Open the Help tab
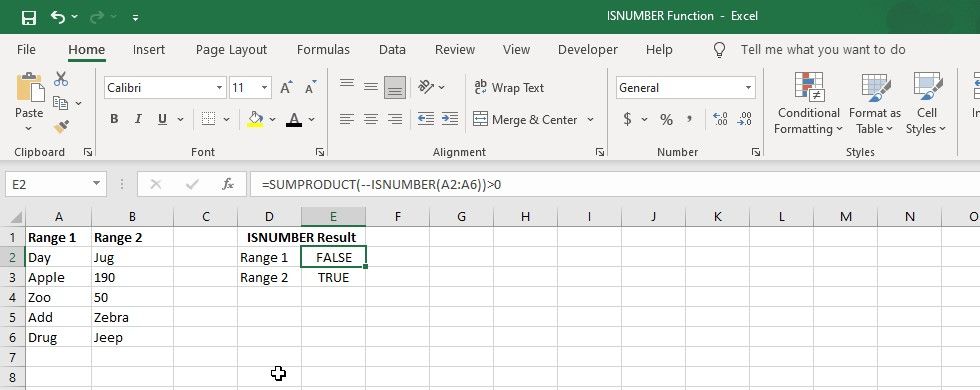 click(x=659, y=49)
